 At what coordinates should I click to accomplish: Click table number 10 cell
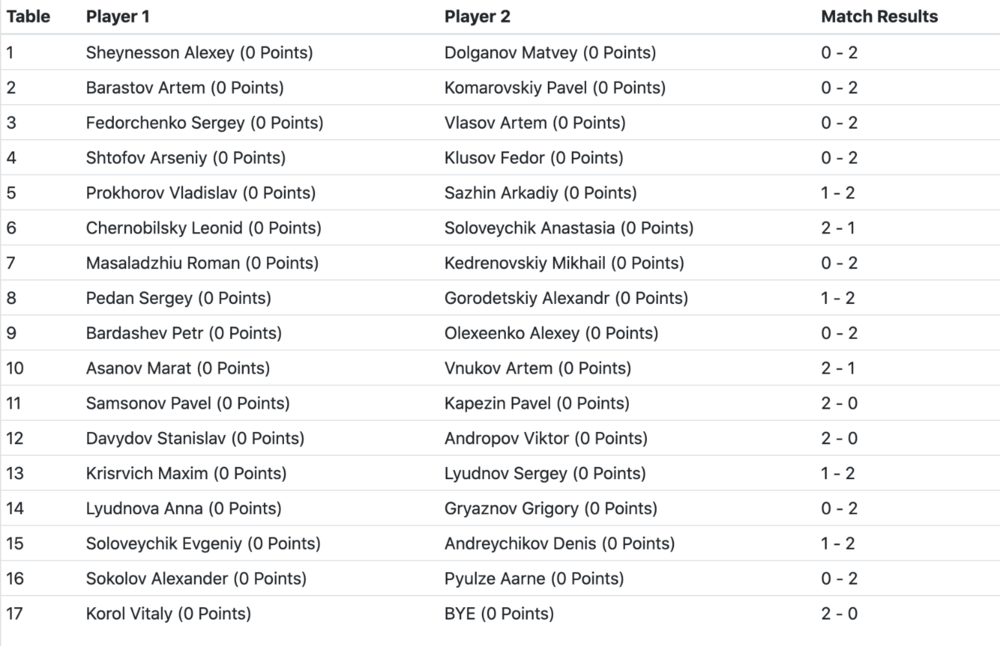15,368
